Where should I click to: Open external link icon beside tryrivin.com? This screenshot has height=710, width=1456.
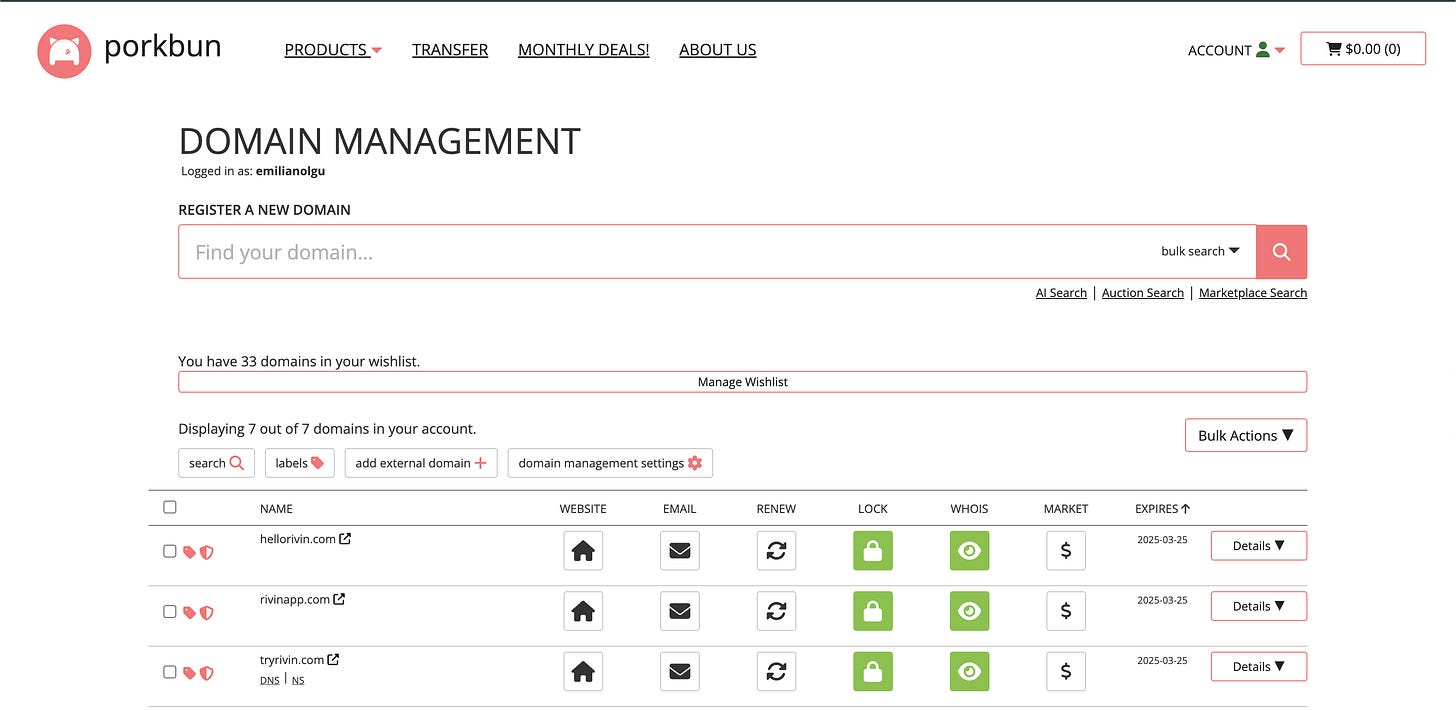pos(333,660)
